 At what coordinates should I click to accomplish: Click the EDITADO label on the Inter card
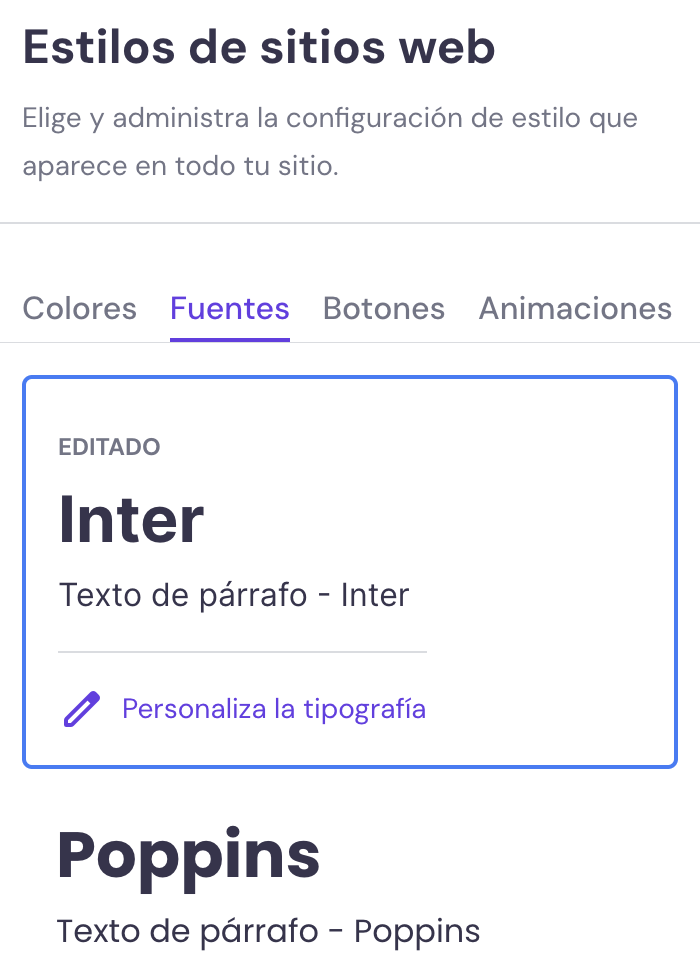(x=110, y=447)
